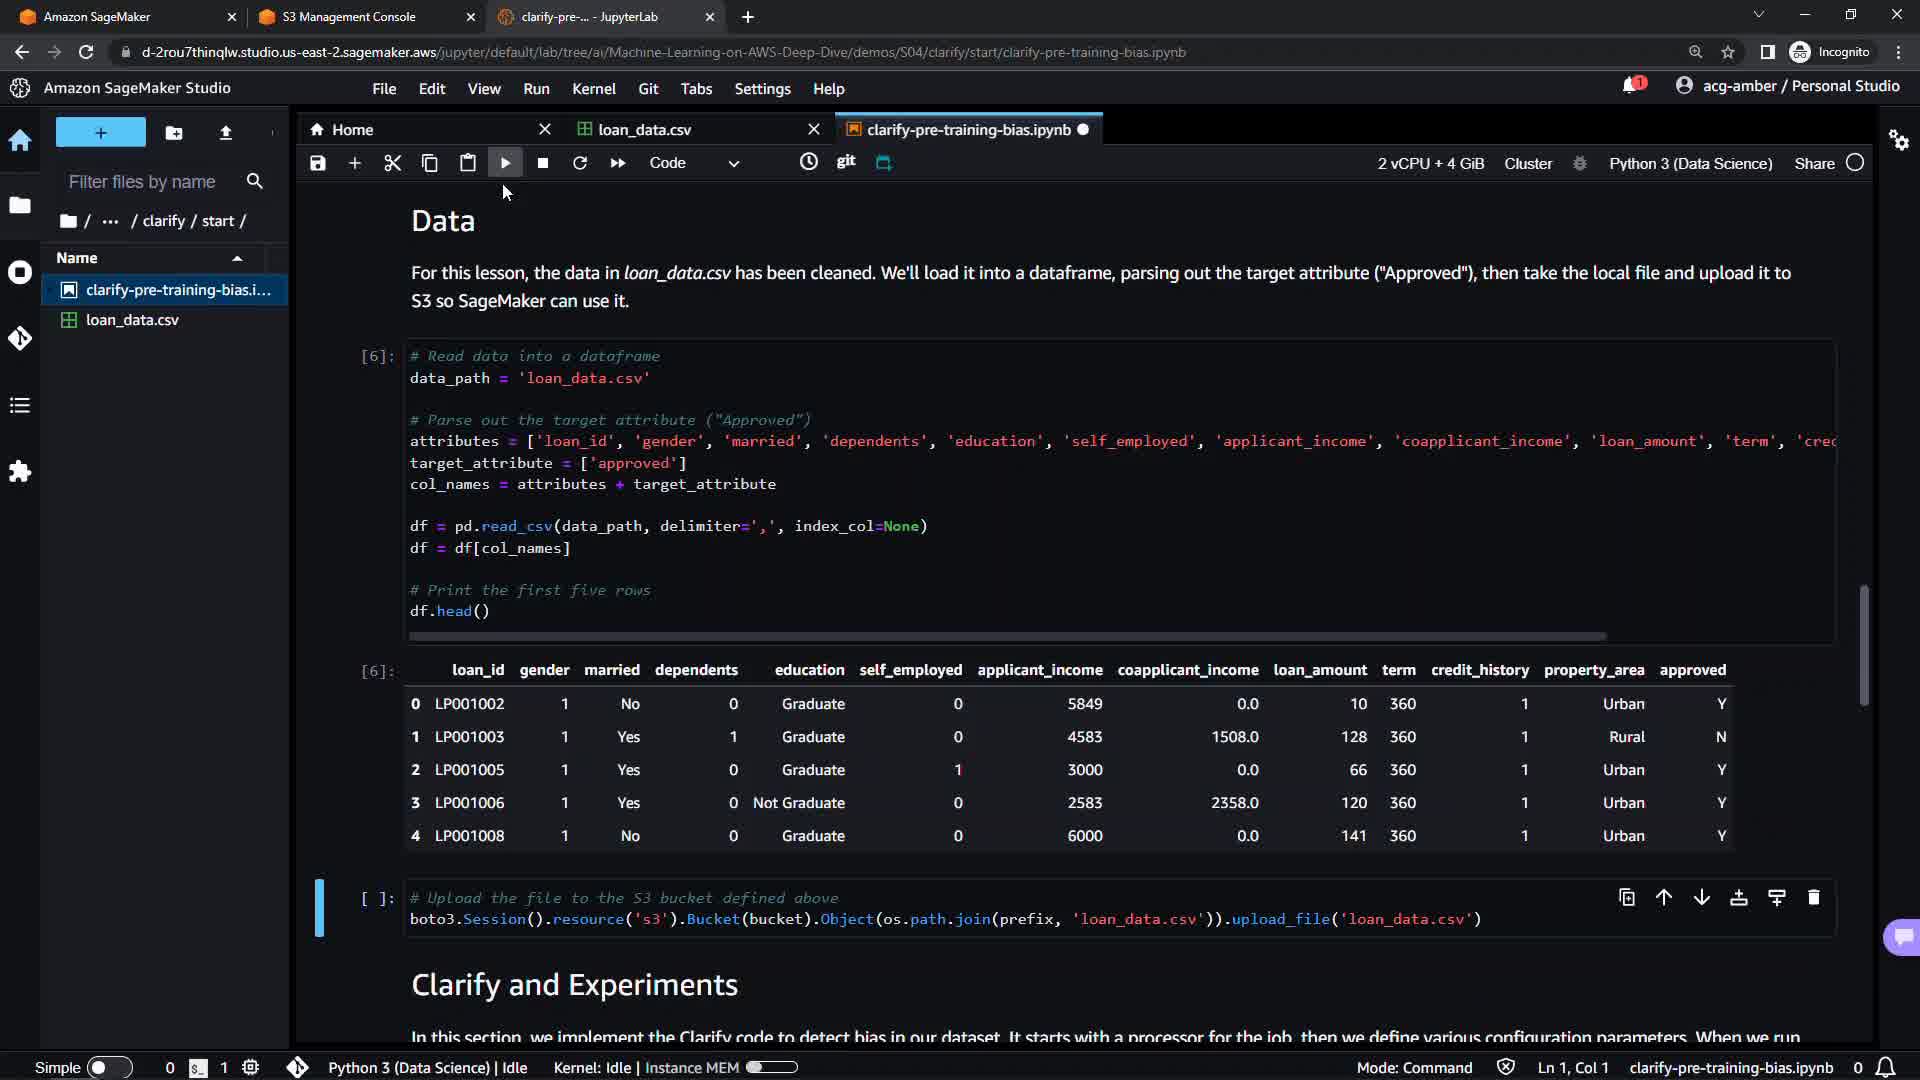The width and height of the screenshot is (1920, 1080).
Task: Delete the upload cell with trash icon
Action: pyautogui.click(x=1813, y=897)
